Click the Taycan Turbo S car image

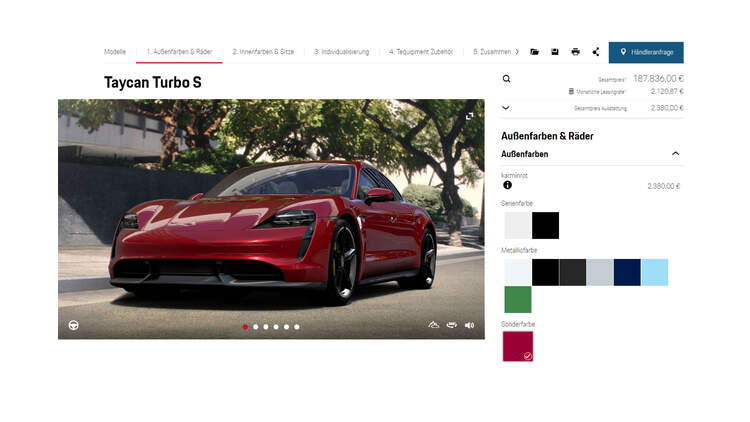coord(271,219)
